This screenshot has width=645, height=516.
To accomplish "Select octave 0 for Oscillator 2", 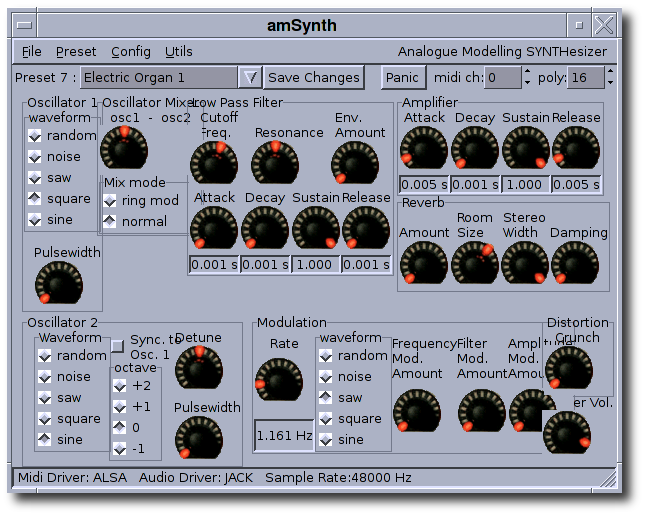I will [x=127, y=428].
